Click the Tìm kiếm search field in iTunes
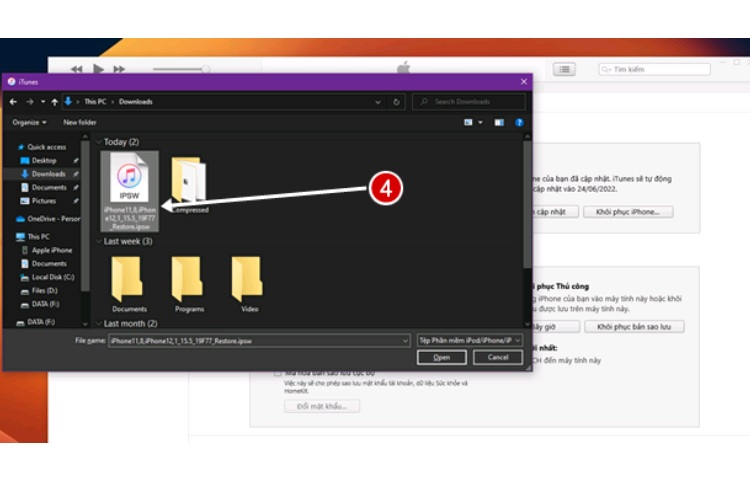Screen dimensions: 750x492 (654, 69)
